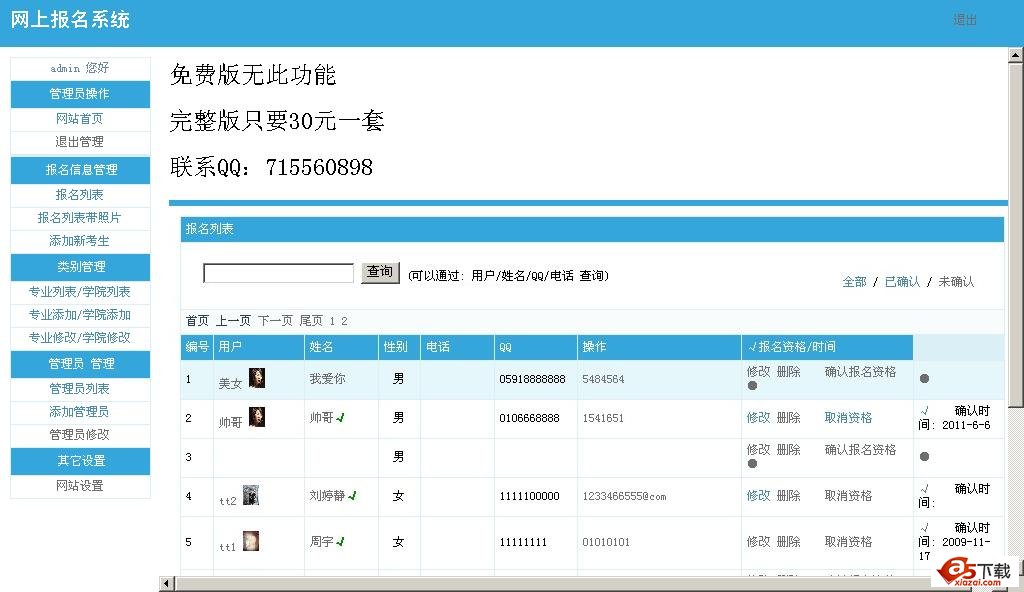1024x592 pixels.
Task: Open 管理员修改 in the sidebar
Action: pos(80,435)
